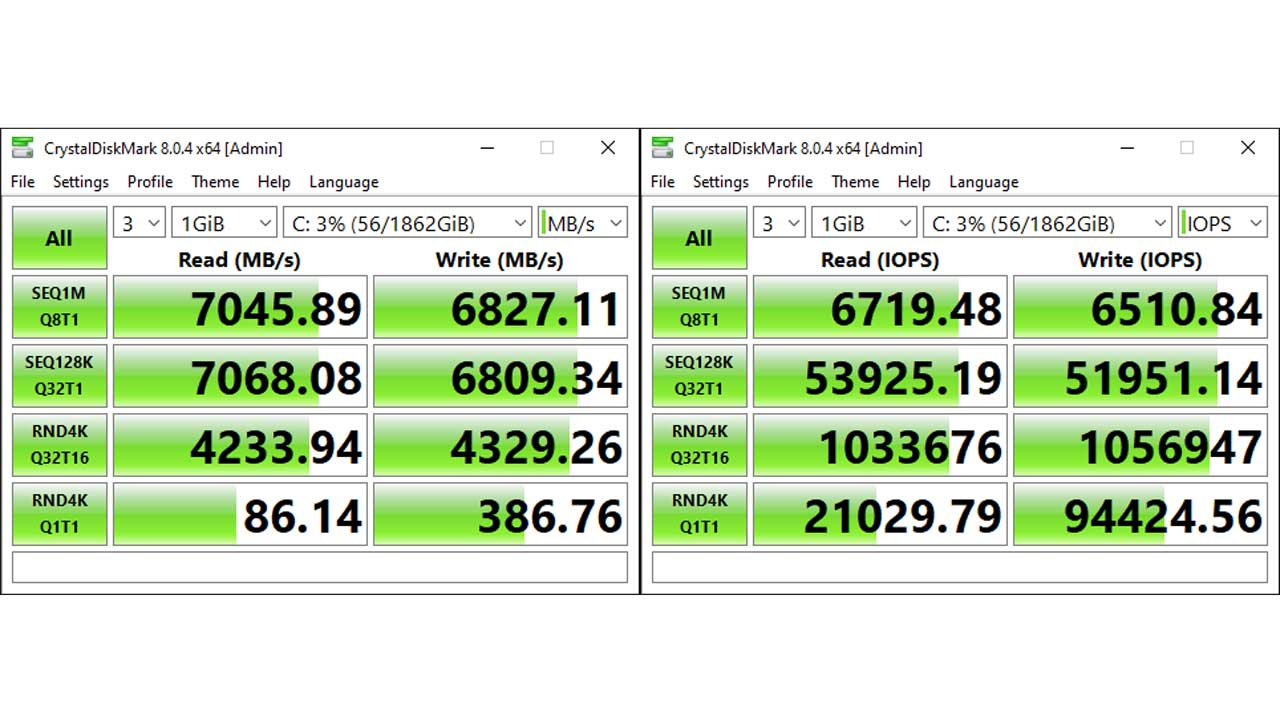This screenshot has width=1280, height=720.
Task: Expand the C: drive dropdown in the IOPS window
Action: tap(1048, 223)
